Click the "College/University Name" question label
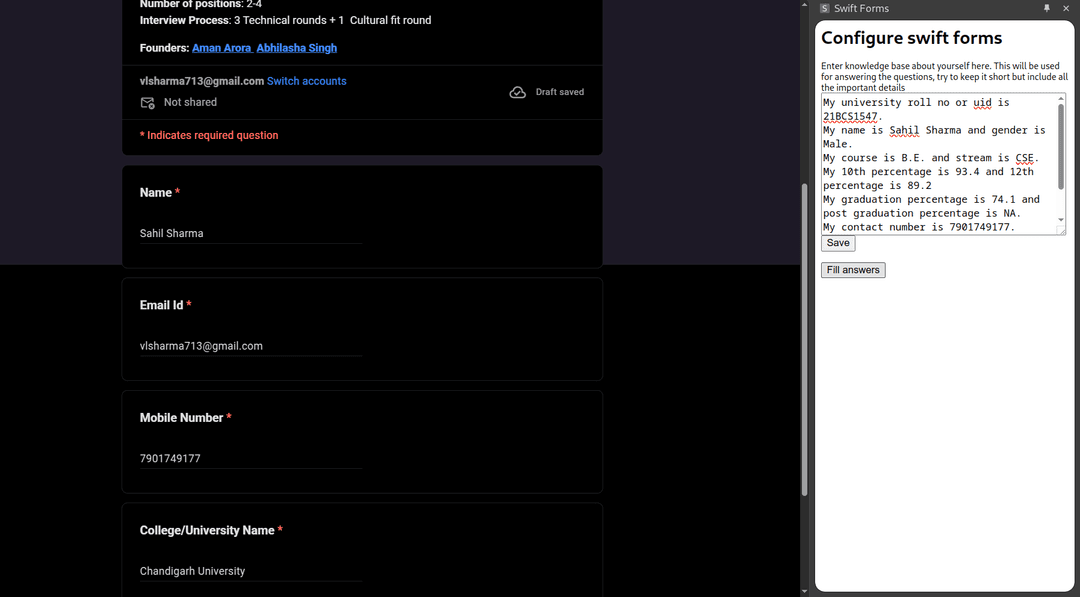This screenshot has width=1080, height=597. click(x=207, y=531)
